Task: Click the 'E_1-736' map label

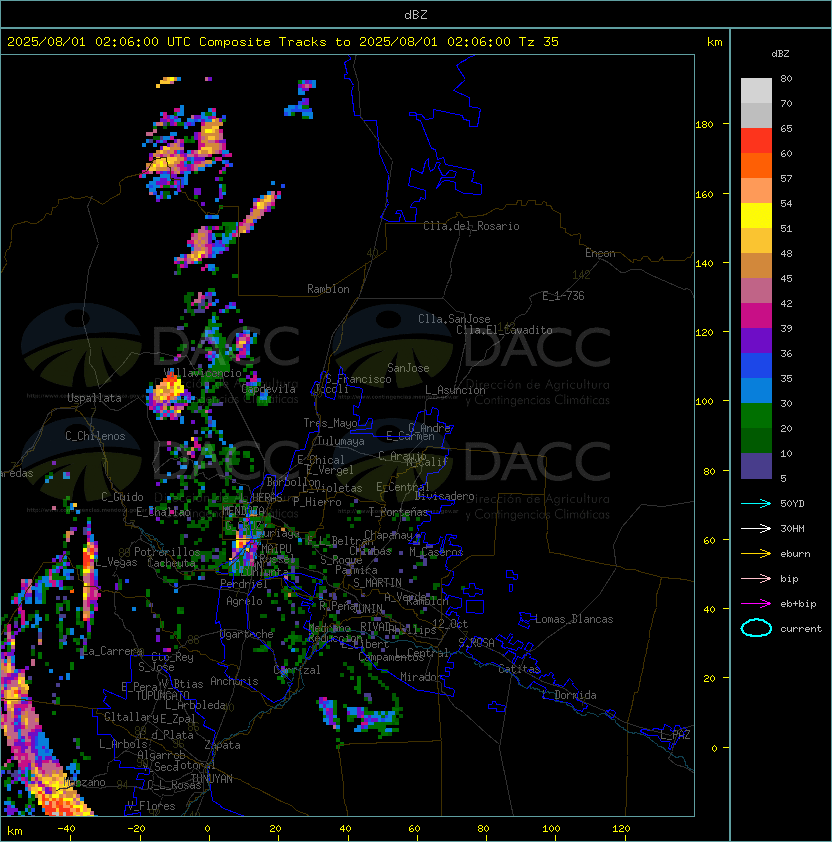Action: point(563,296)
